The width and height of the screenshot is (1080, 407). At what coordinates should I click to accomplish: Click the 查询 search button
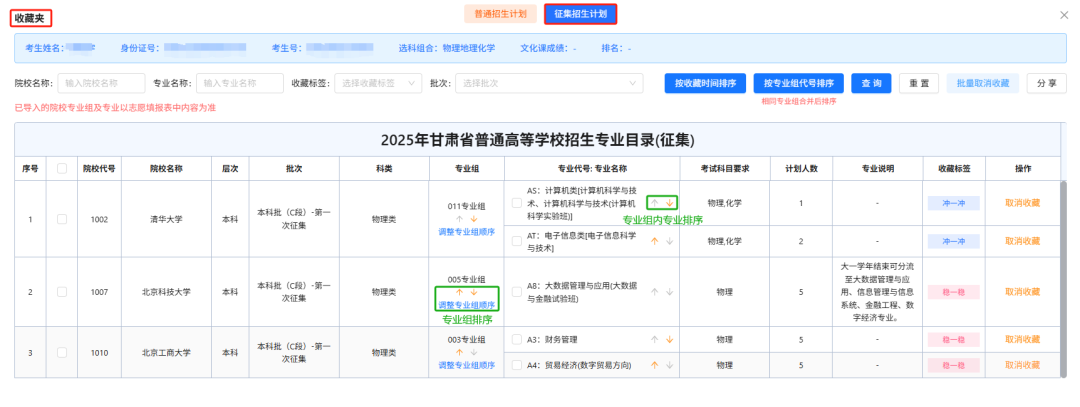coord(871,83)
